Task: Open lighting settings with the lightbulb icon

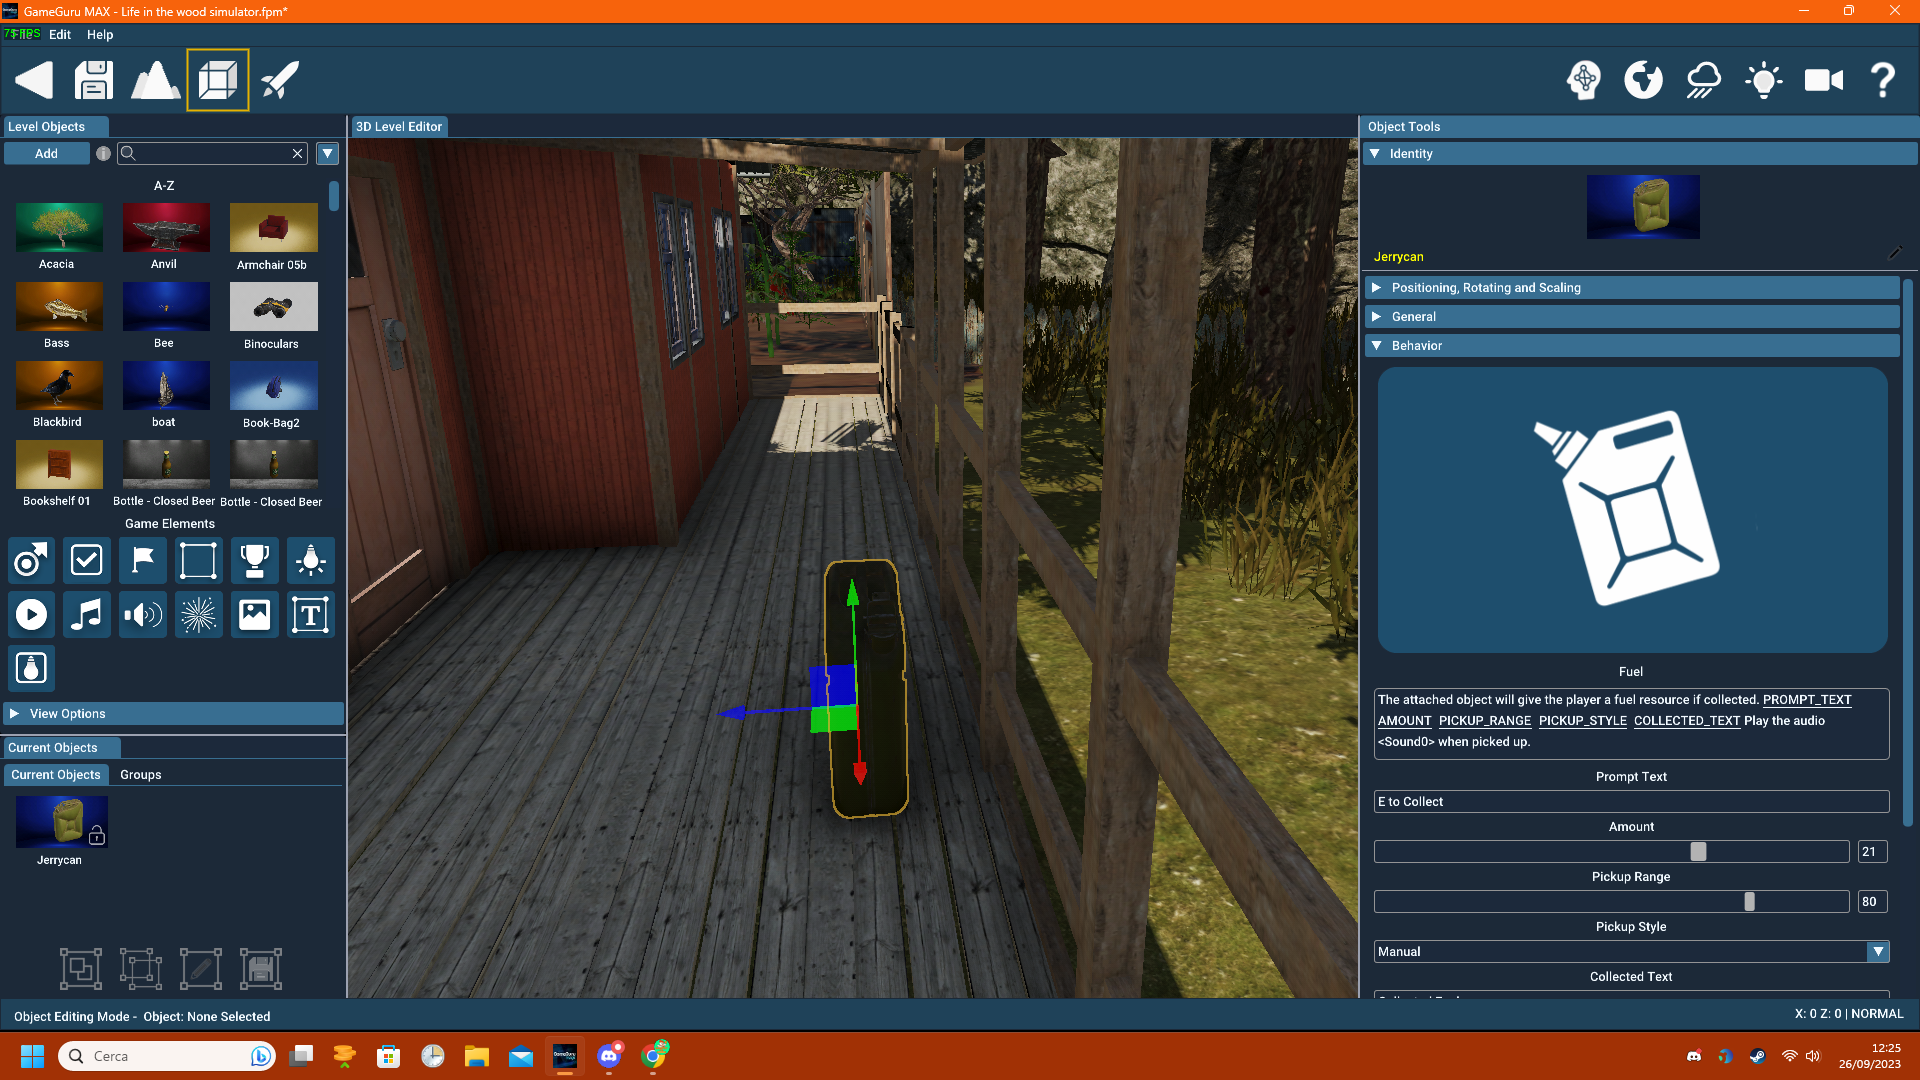Action: [x=1763, y=80]
